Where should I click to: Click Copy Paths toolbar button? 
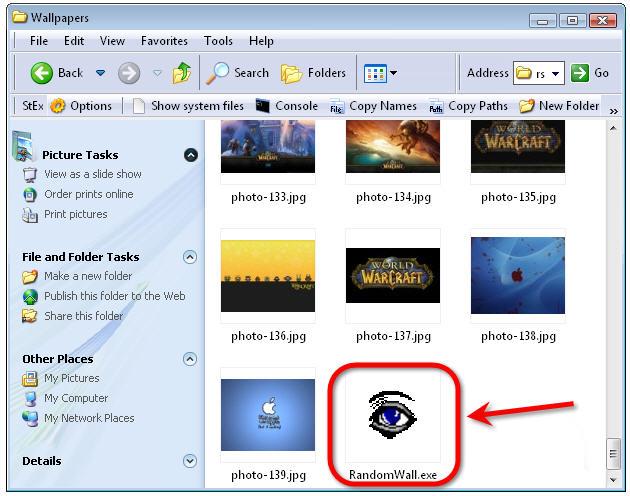(468, 107)
